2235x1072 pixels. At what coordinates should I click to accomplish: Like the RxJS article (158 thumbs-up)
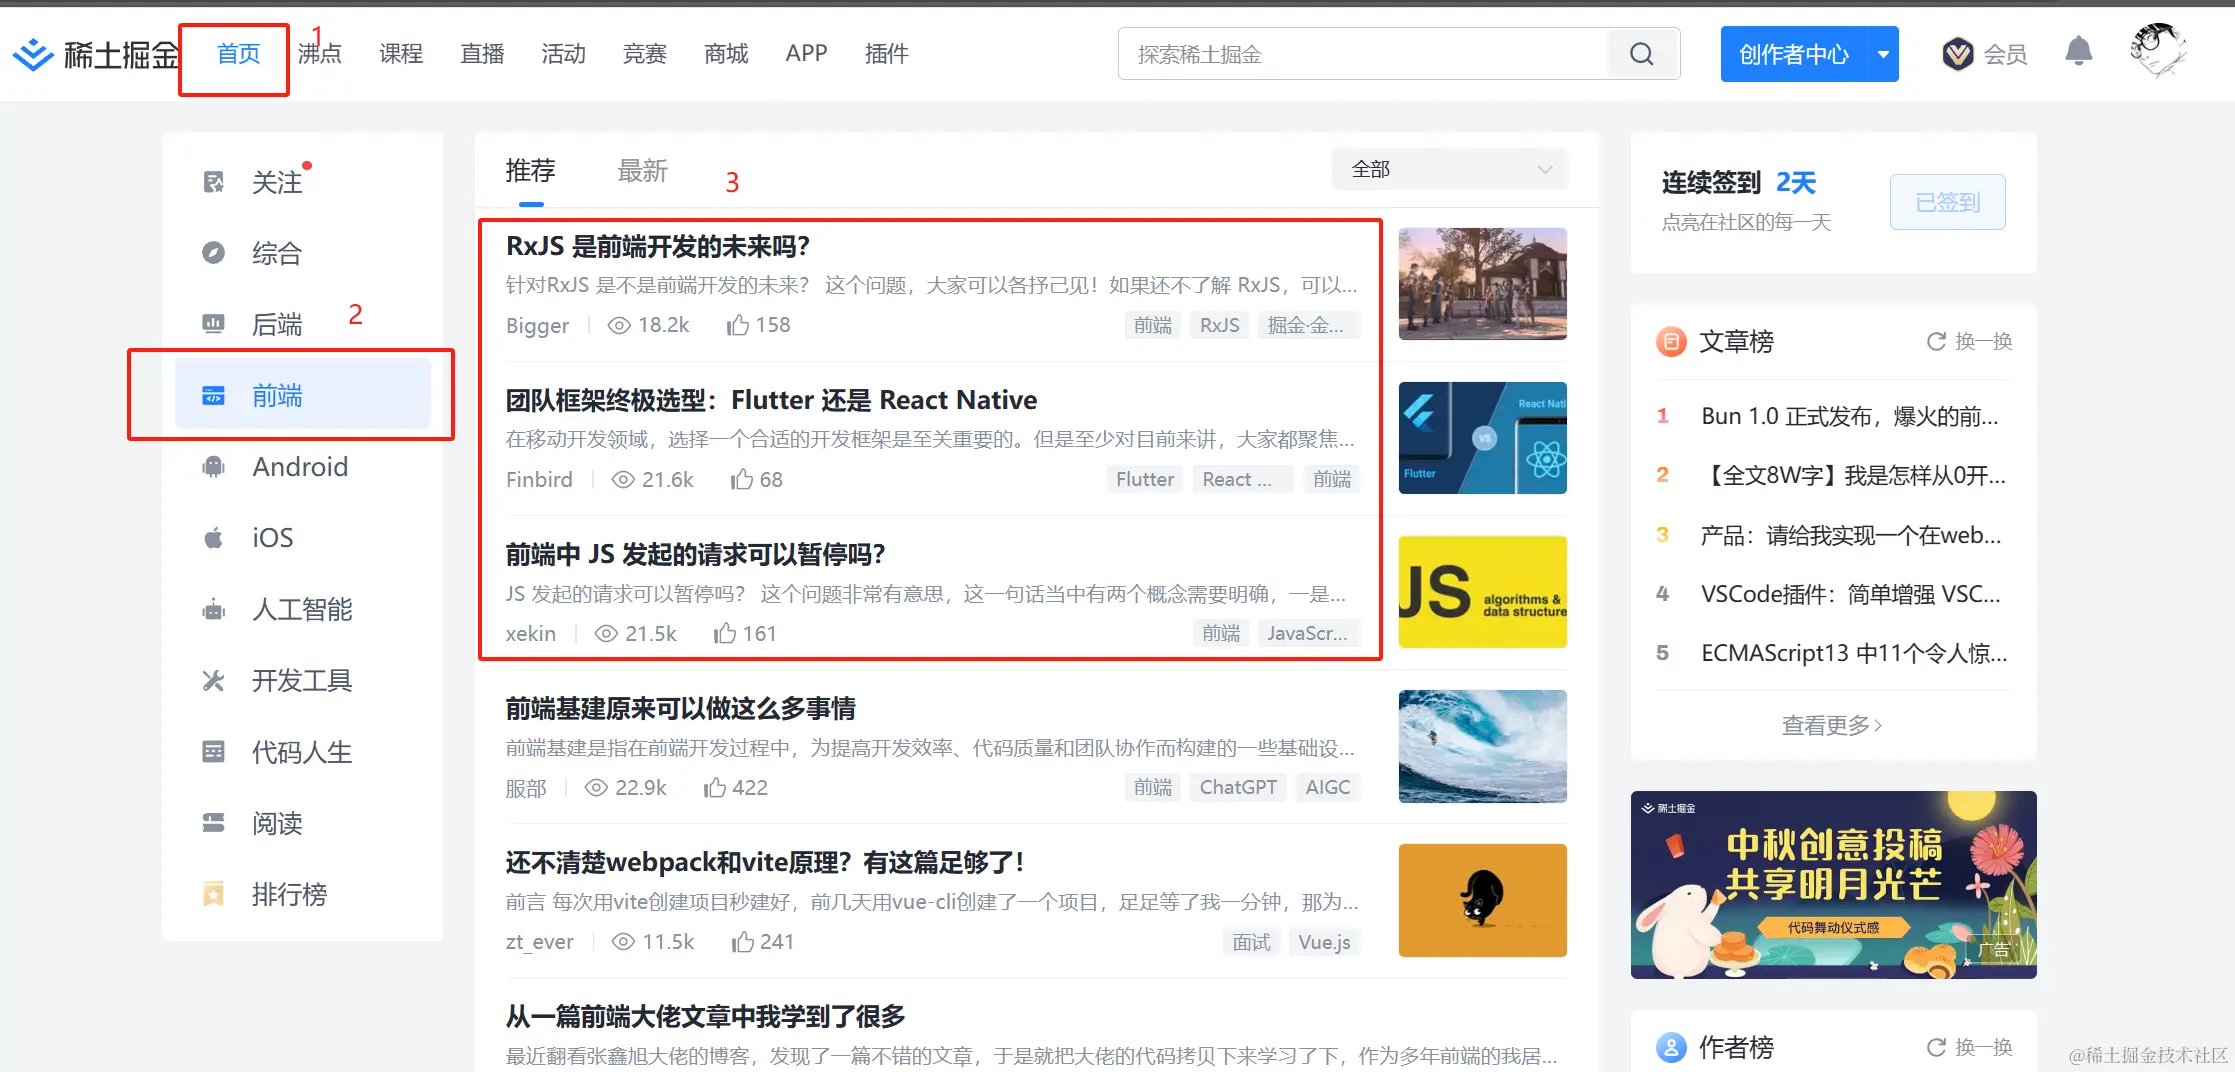click(738, 325)
